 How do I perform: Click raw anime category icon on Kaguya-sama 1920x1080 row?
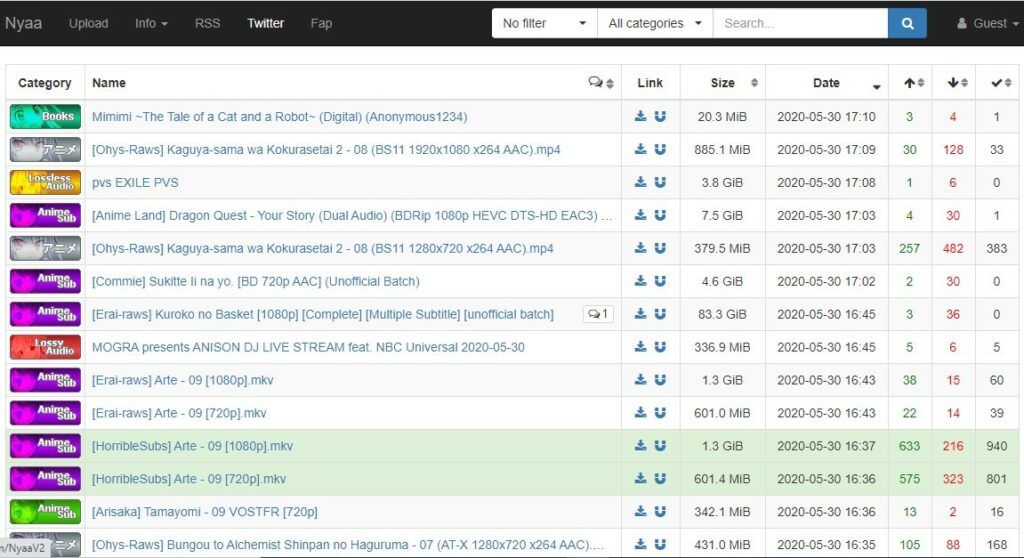pos(45,149)
